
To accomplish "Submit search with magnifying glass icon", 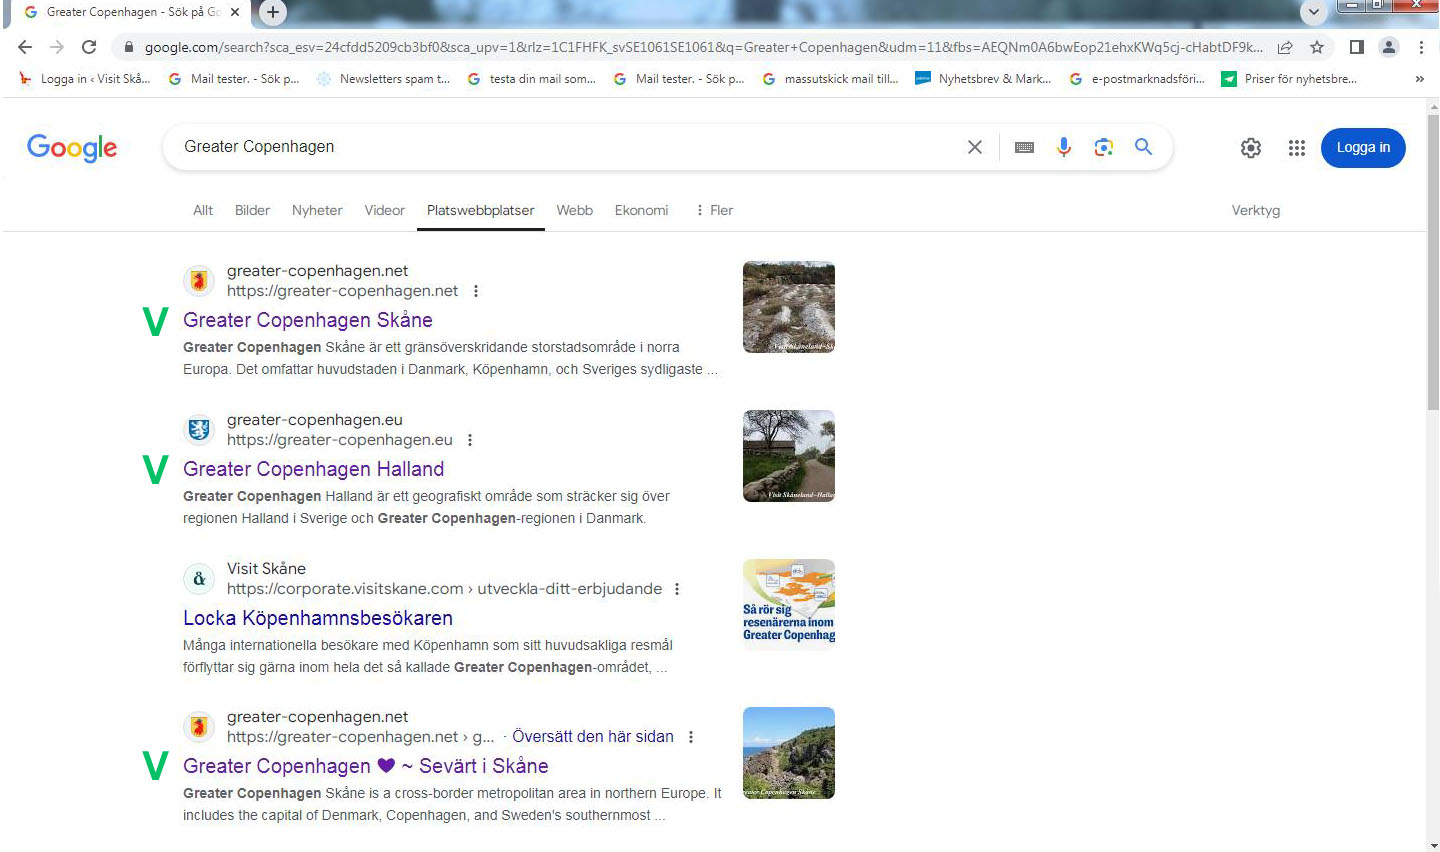I will [x=1144, y=147].
